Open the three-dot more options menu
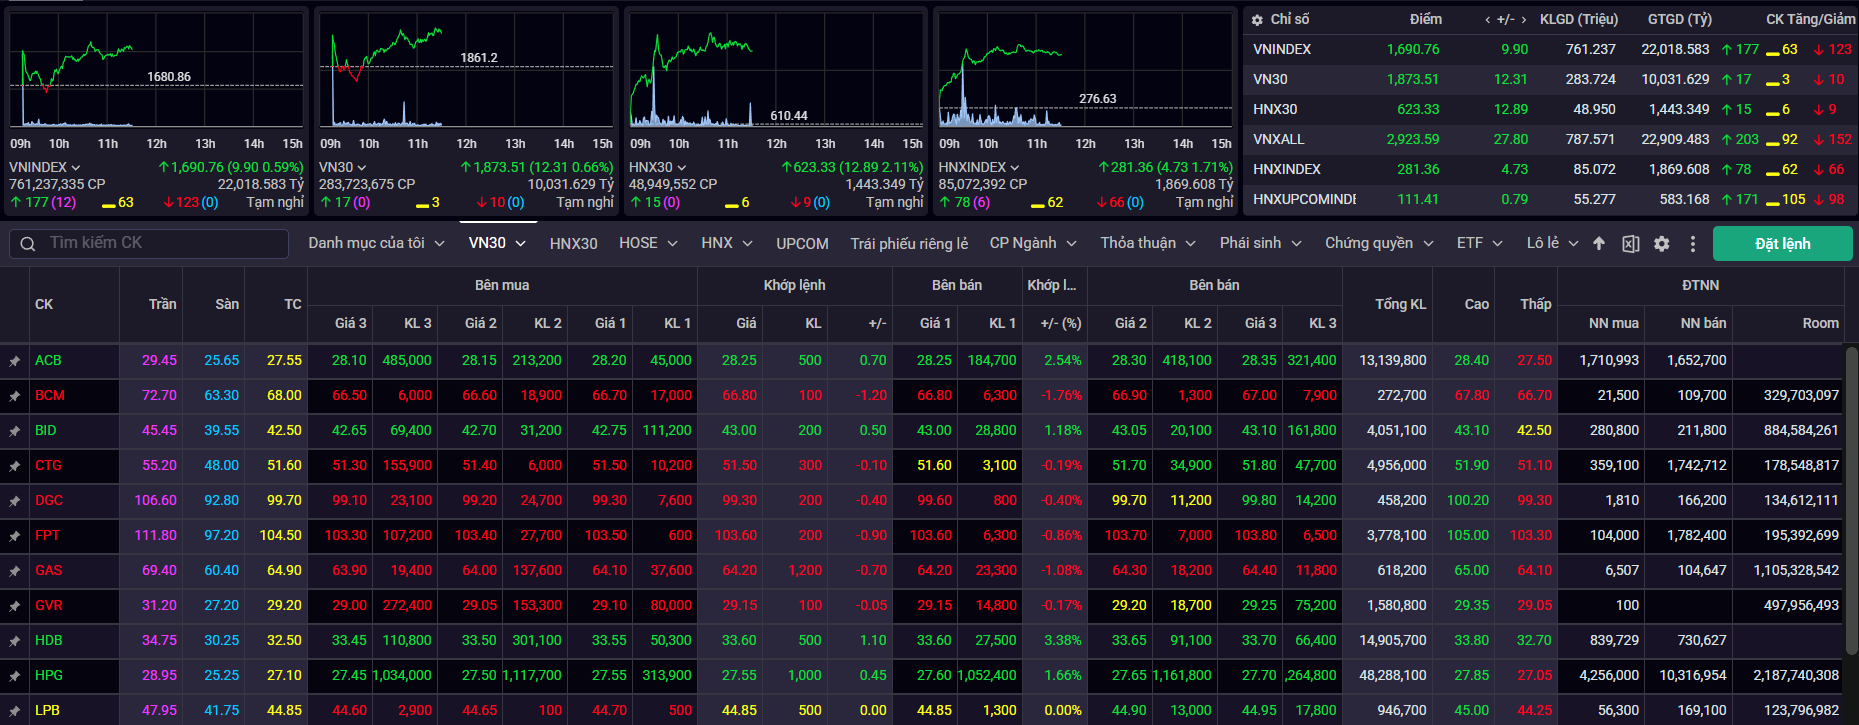The width and height of the screenshot is (1859, 725). pos(1693,243)
